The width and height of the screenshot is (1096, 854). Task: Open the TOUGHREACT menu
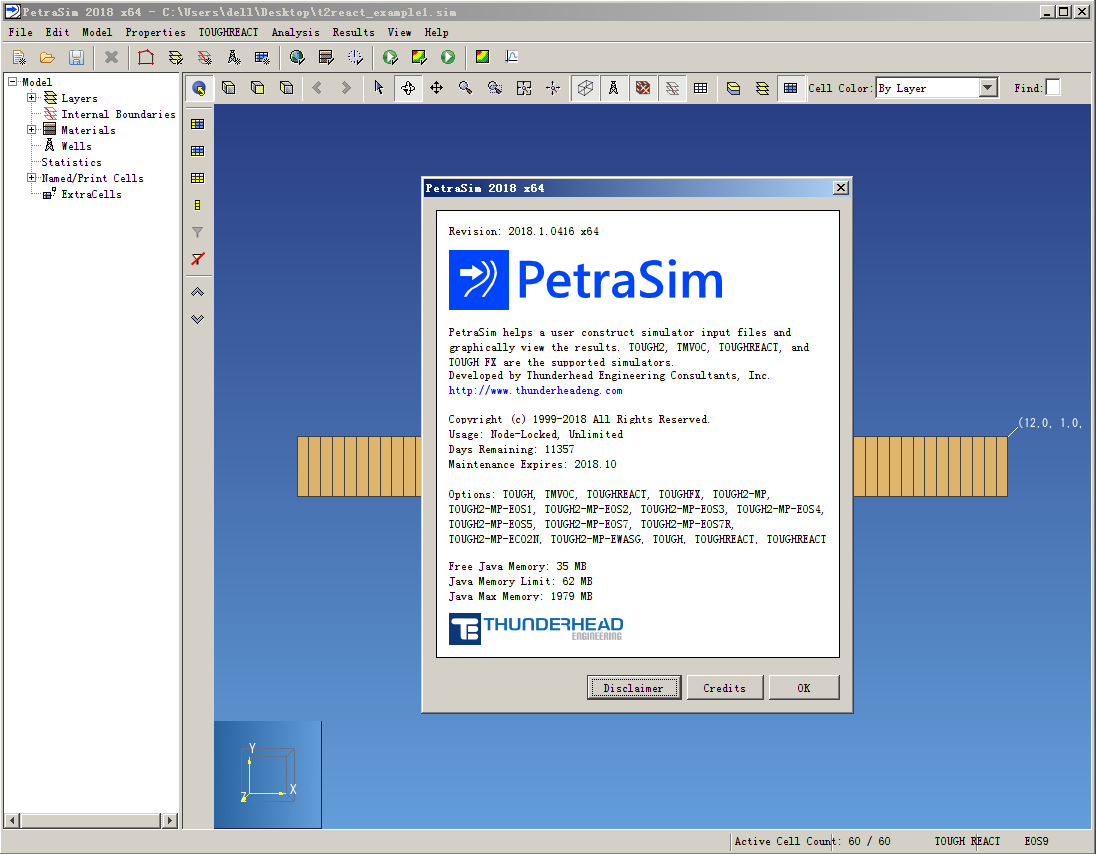pyautogui.click(x=229, y=32)
